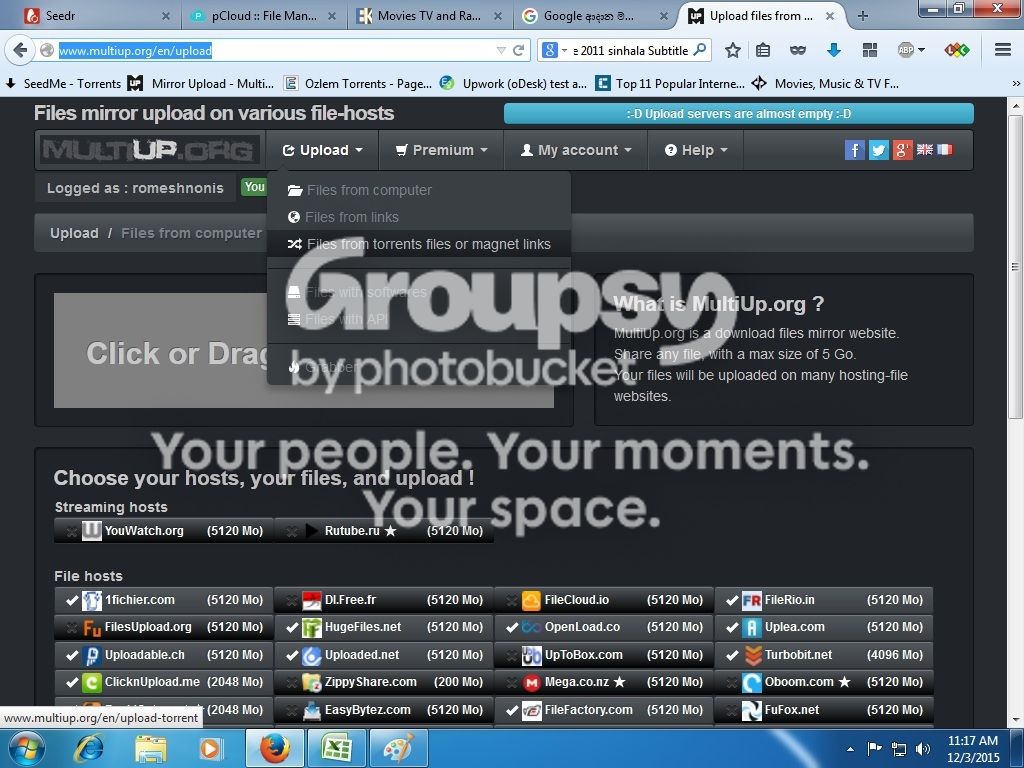The width and height of the screenshot is (1024, 768).
Task: Toggle the Uploaded.net host checkbox
Action: click(x=292, y=655)
